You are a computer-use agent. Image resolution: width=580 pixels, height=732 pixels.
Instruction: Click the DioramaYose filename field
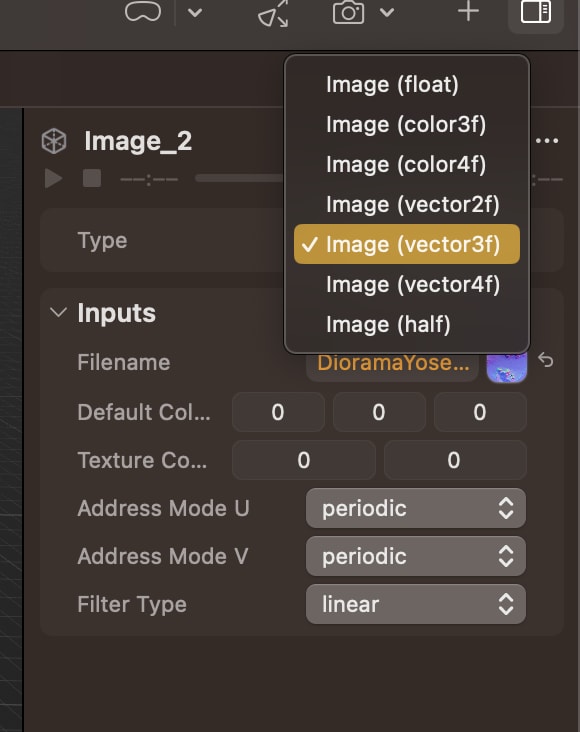click(392, 363)
